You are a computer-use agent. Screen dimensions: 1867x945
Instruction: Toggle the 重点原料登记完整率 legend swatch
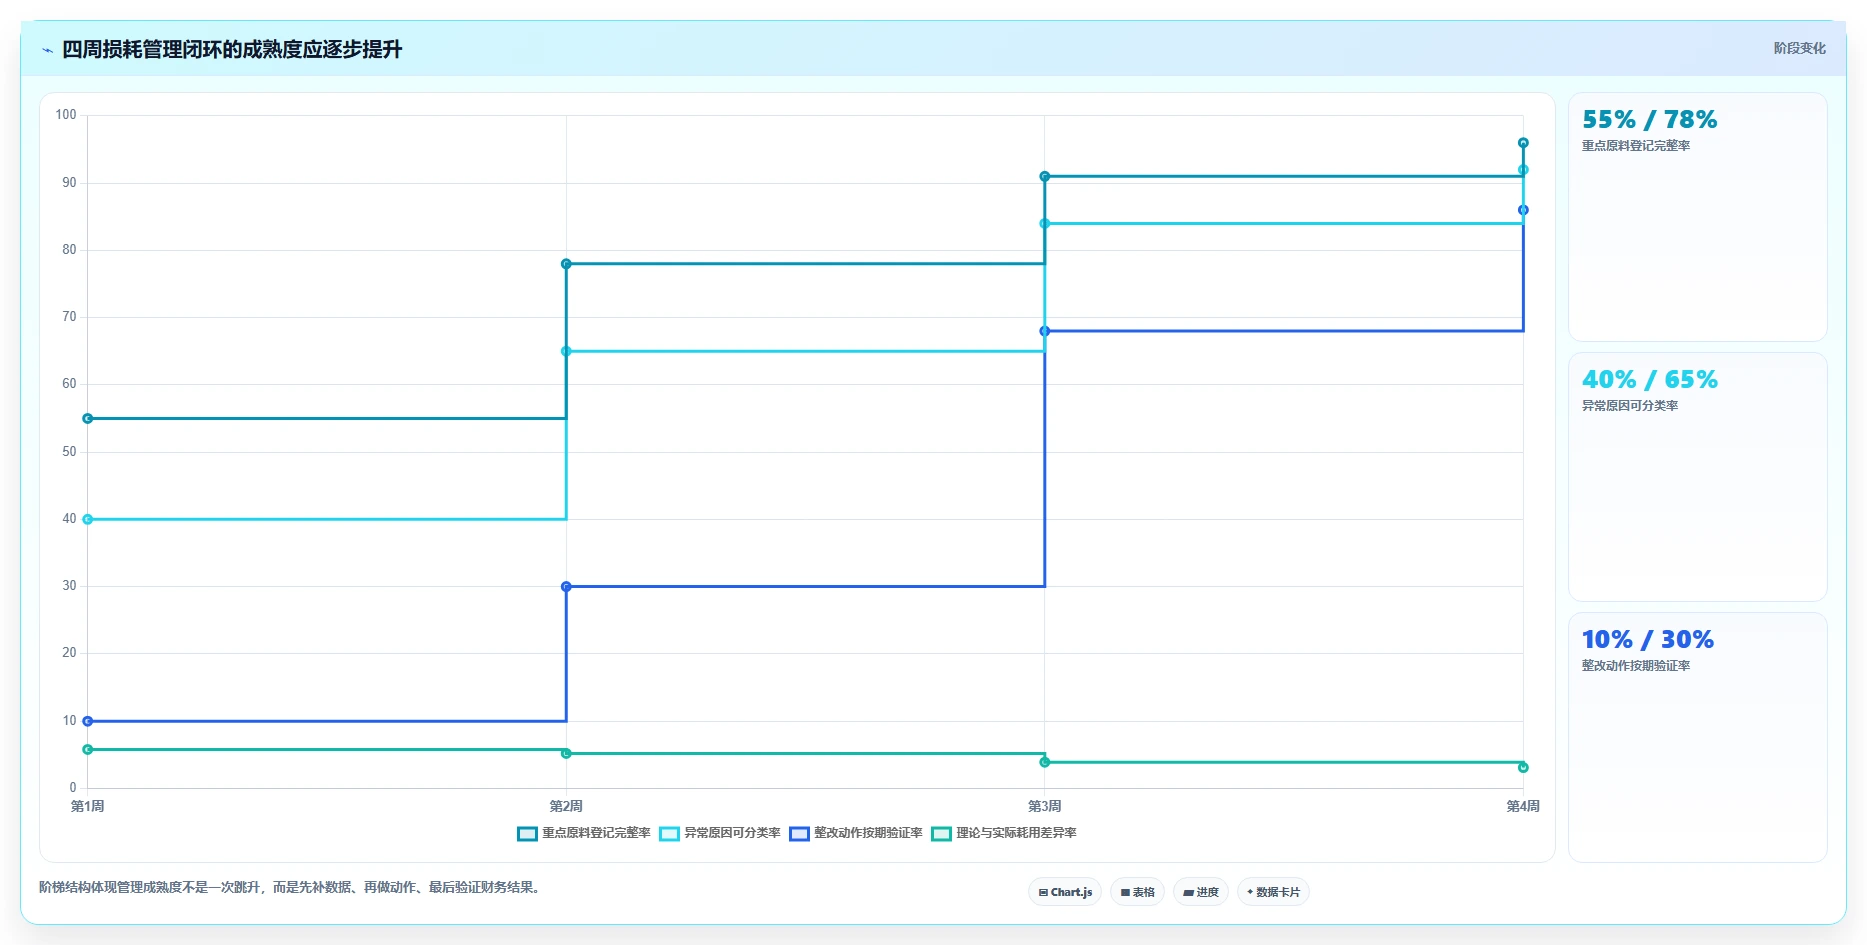point(527,834)
